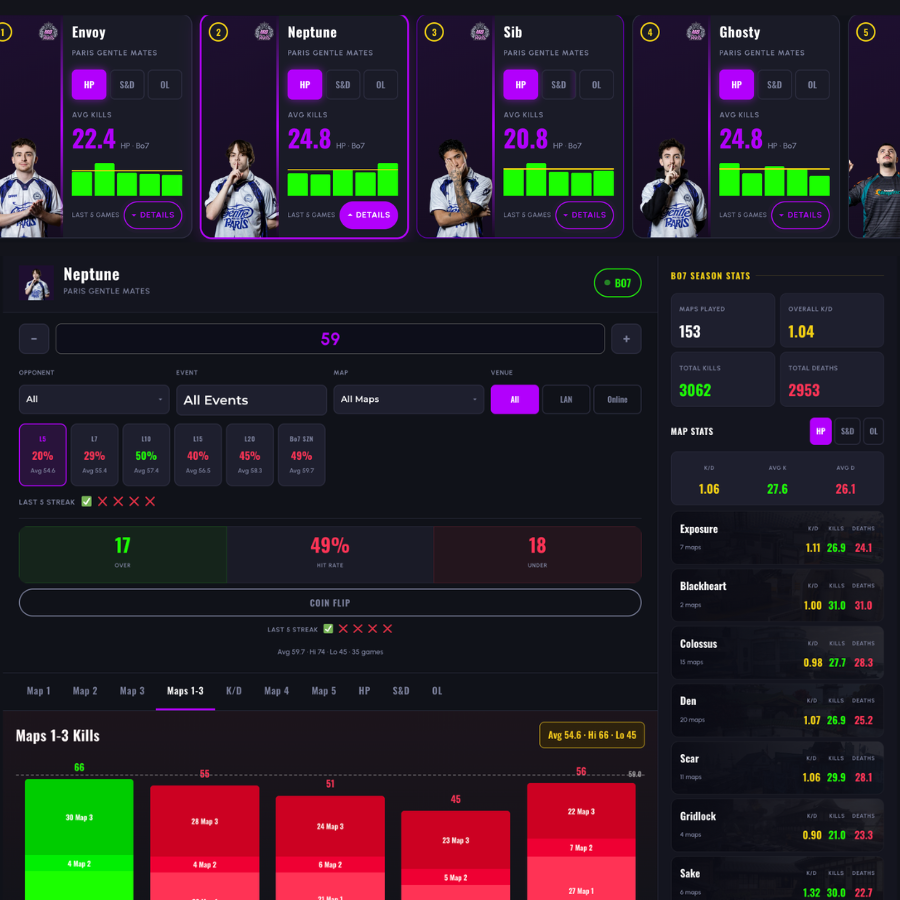This screenshot has height=900, width=900.
Task: Select HP in Map Stats
Action: click(821, 431)
